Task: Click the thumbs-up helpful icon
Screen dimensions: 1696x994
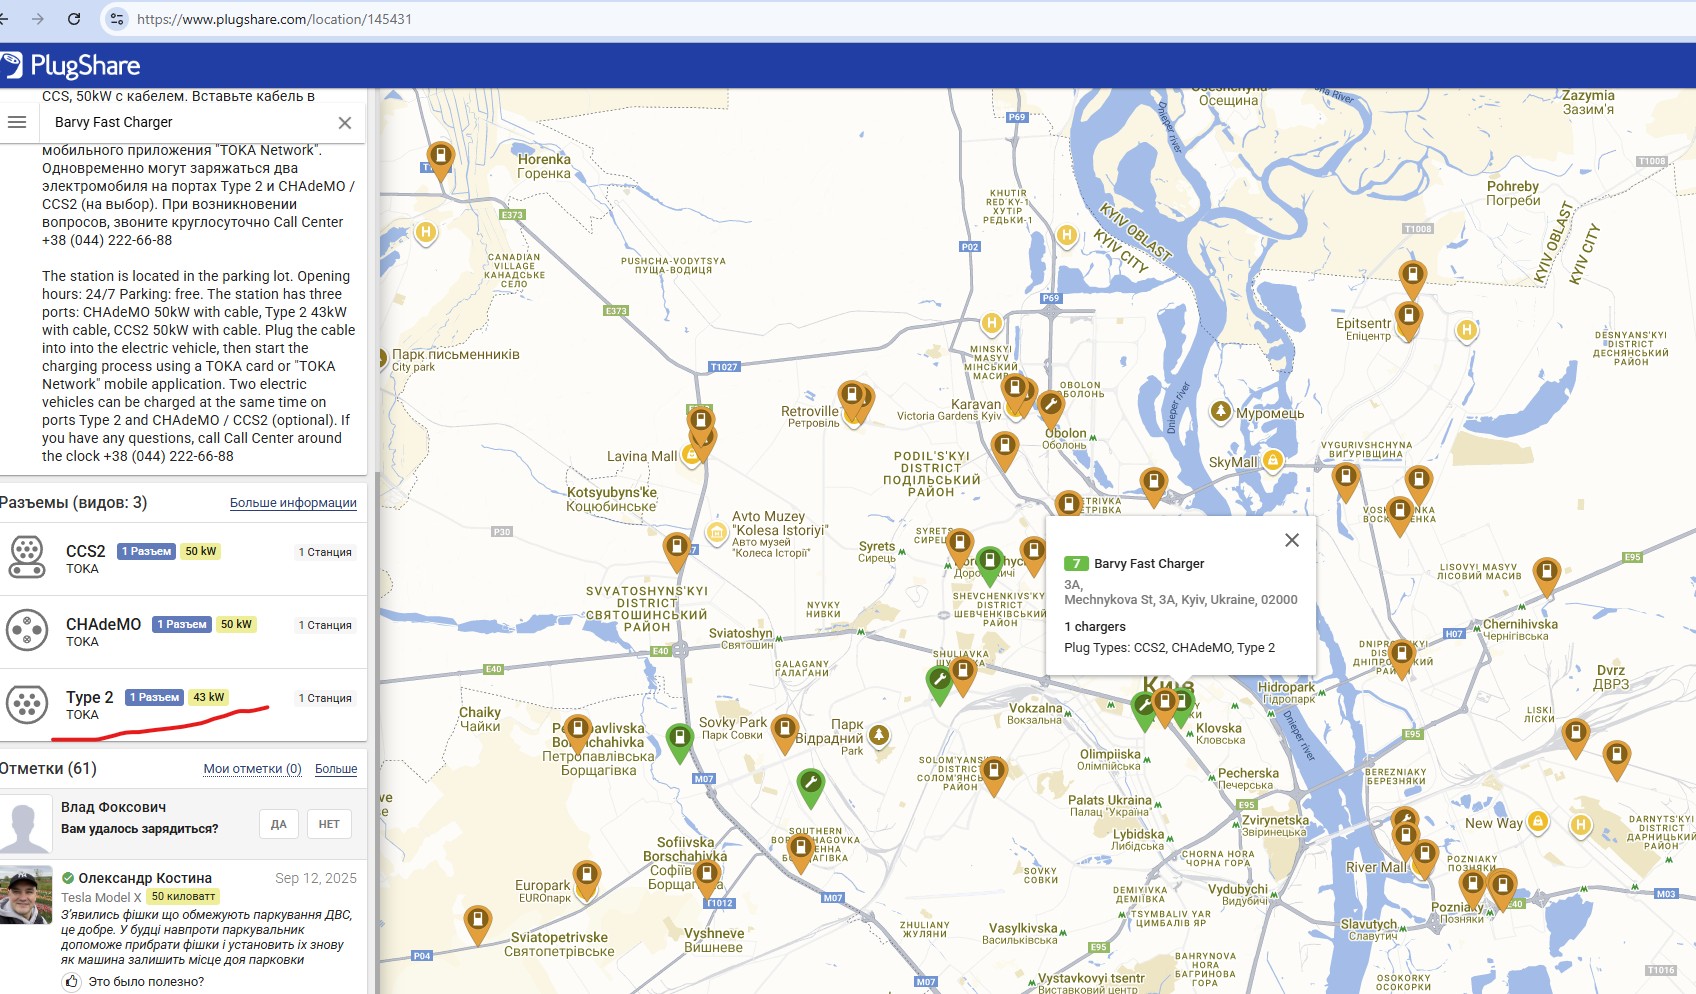Action: (72, 982)
